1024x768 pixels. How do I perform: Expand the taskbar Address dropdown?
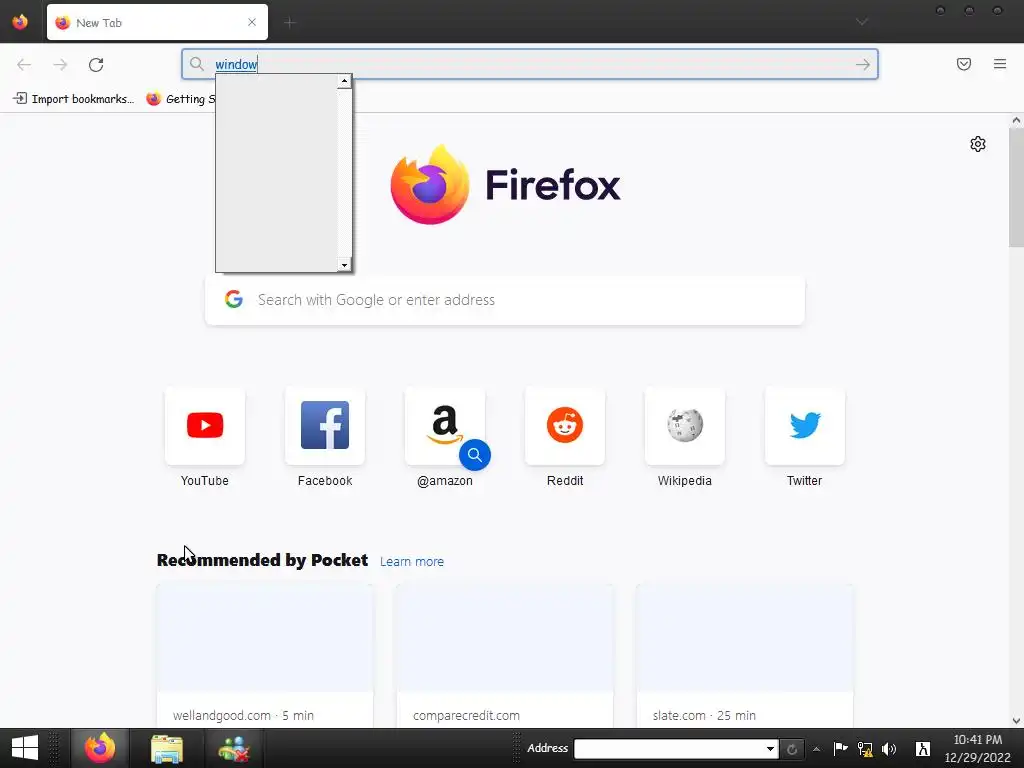771,748
